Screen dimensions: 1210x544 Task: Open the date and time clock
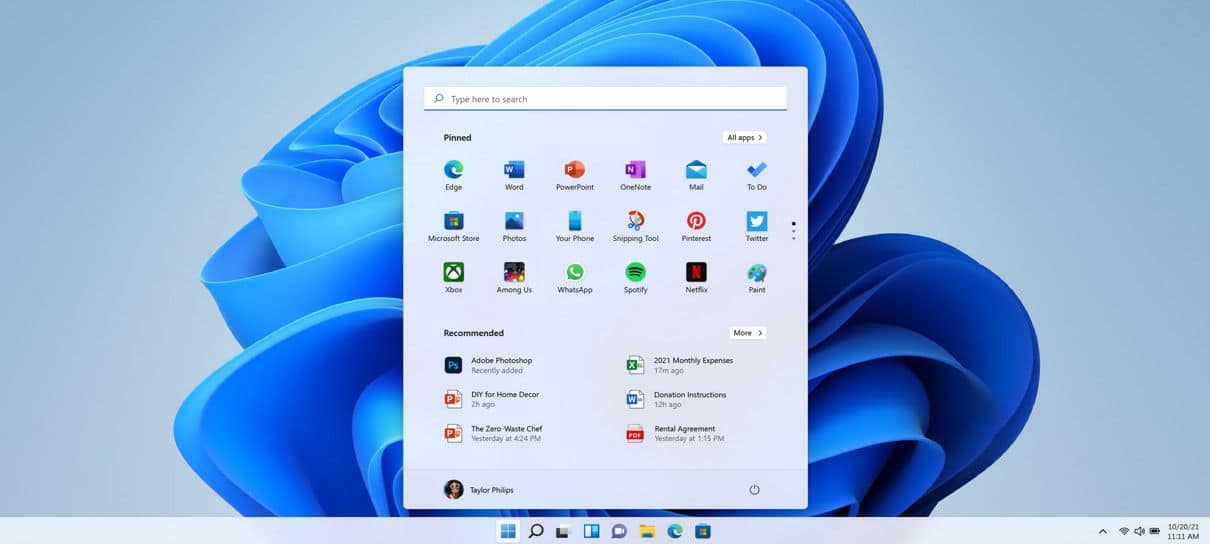(x=1183, y=531)
